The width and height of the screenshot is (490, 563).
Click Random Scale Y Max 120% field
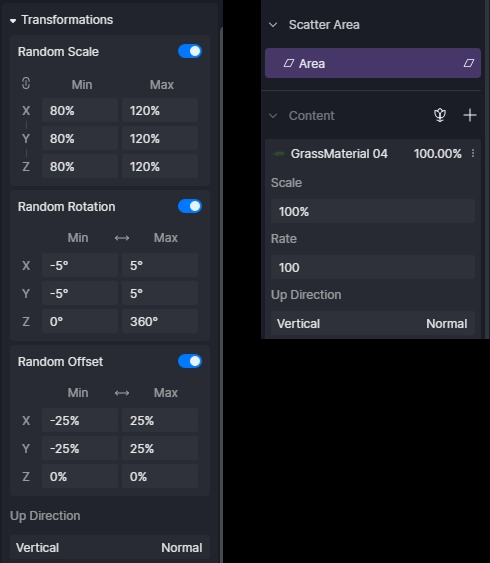pyautogui.click(x=160, y=138)
